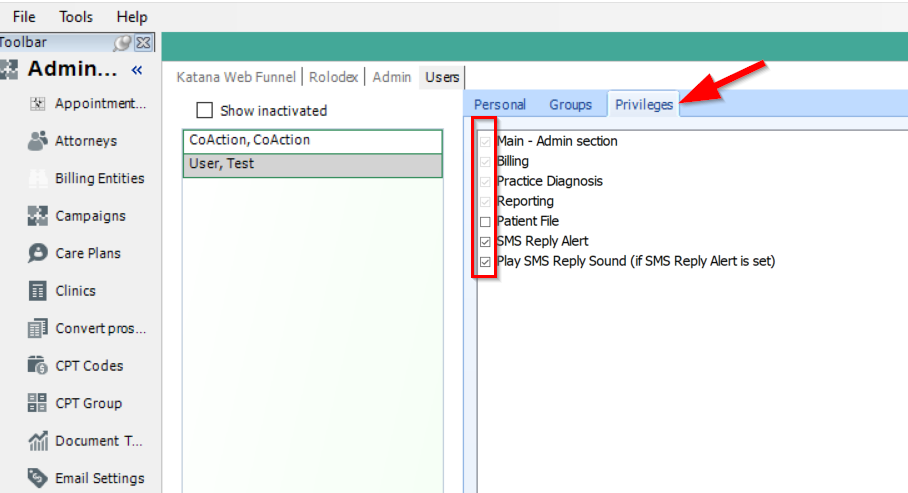Collapse sidebar with double chevron

point(137,70)
